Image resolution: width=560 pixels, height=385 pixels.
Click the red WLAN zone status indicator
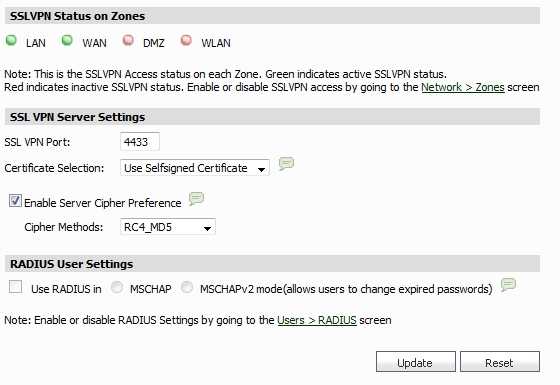186,40
